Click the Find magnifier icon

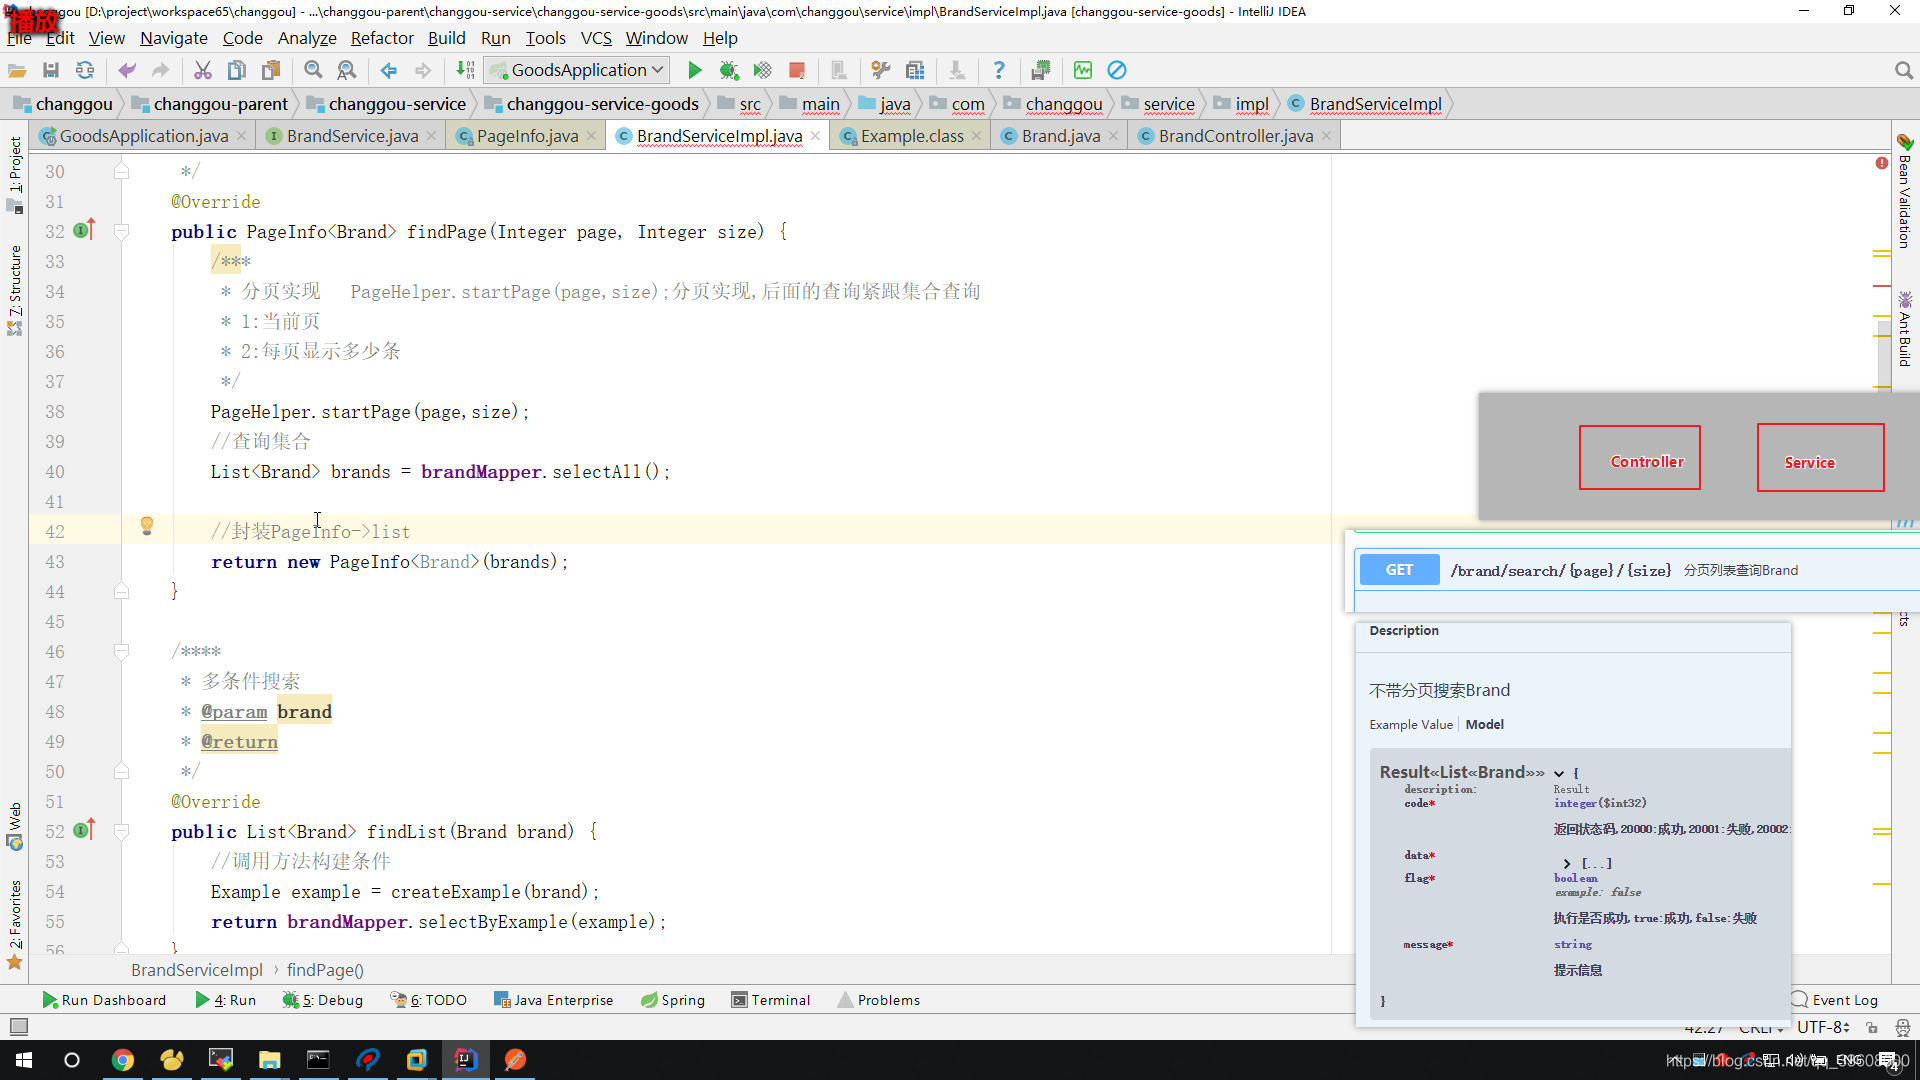coord(313,70)
